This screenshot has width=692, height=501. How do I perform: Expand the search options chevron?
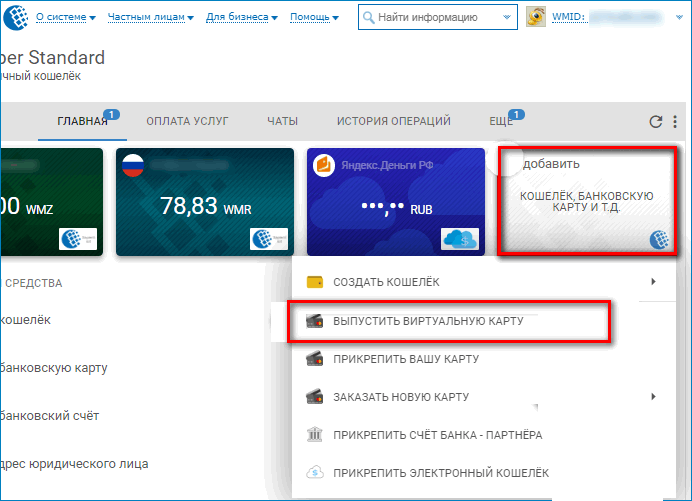(x=507, y=17)
